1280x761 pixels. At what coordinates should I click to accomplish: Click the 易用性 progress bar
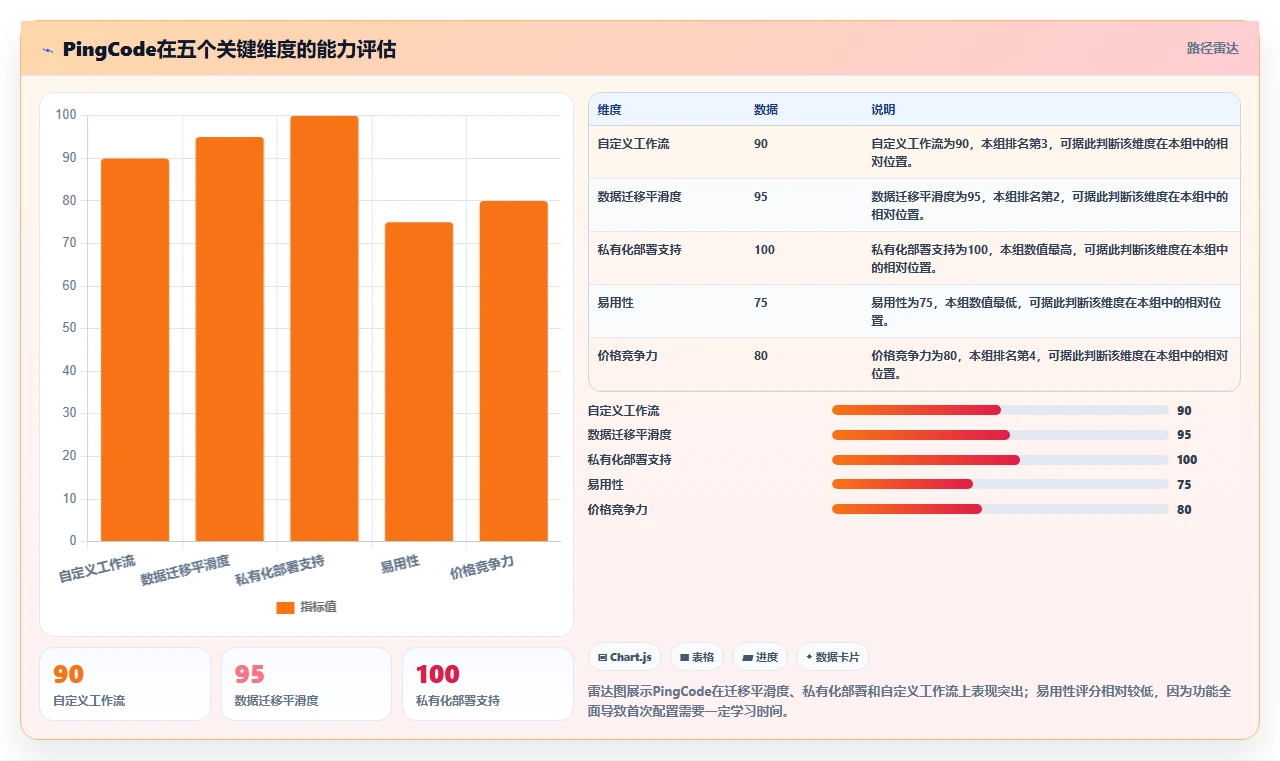[1000, 484]
